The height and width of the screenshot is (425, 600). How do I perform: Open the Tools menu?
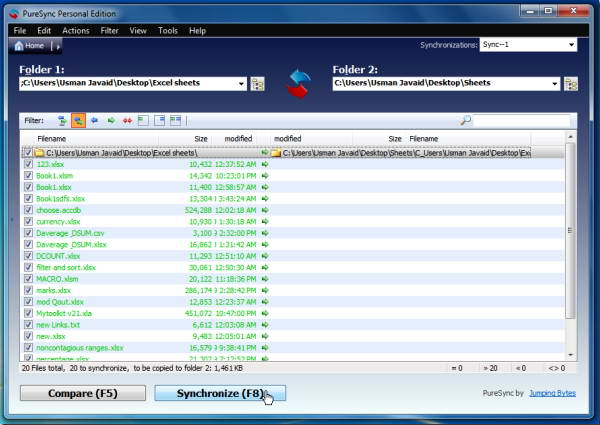[x=168, y=31]
